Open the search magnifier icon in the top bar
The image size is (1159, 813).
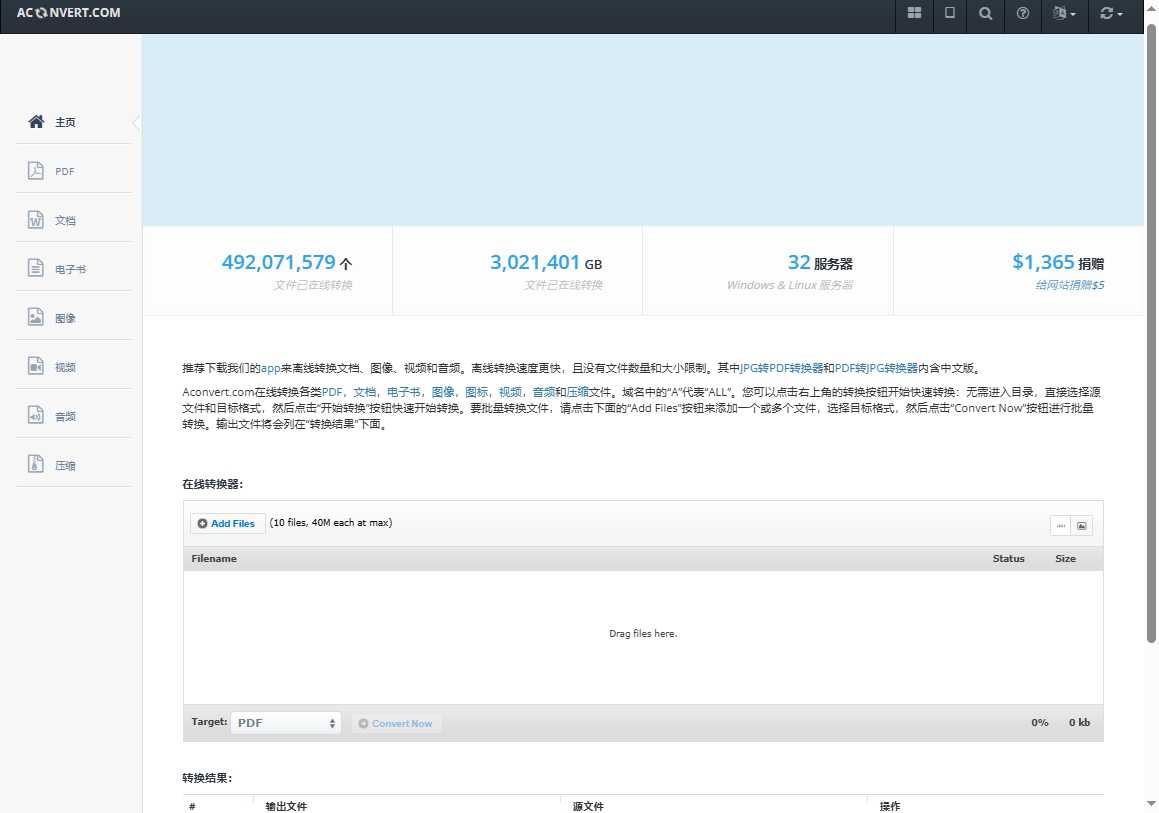985,13
